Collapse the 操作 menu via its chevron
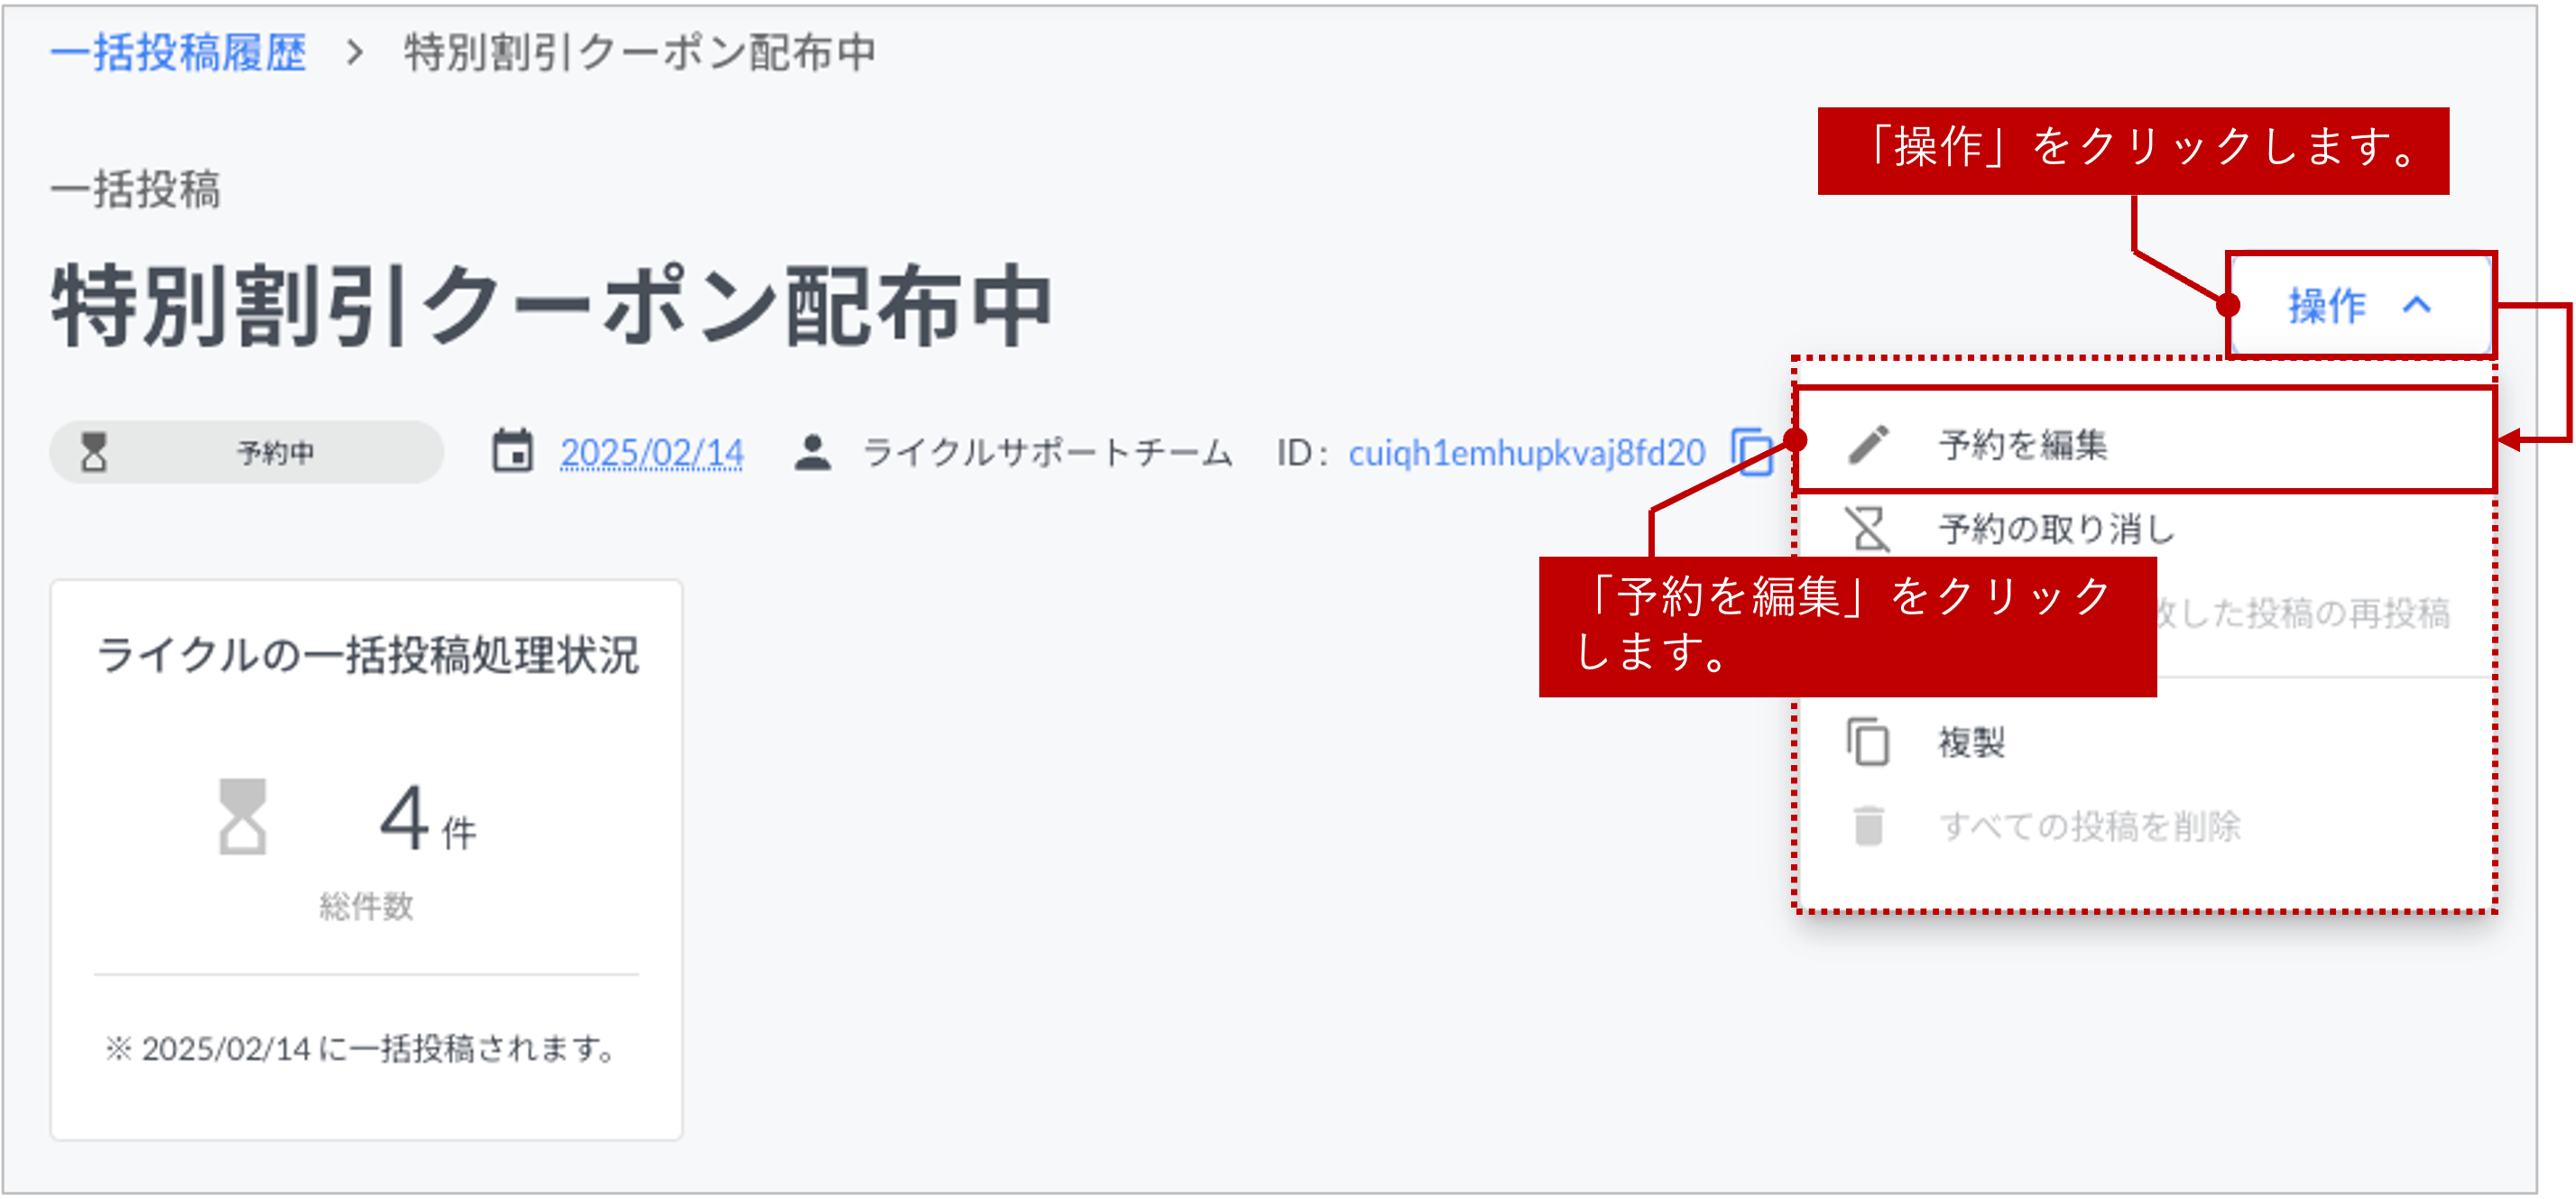Image resolution: width=2576 pixels, height=1199 pixels. pyautogui.click(x=2420, y=307)
